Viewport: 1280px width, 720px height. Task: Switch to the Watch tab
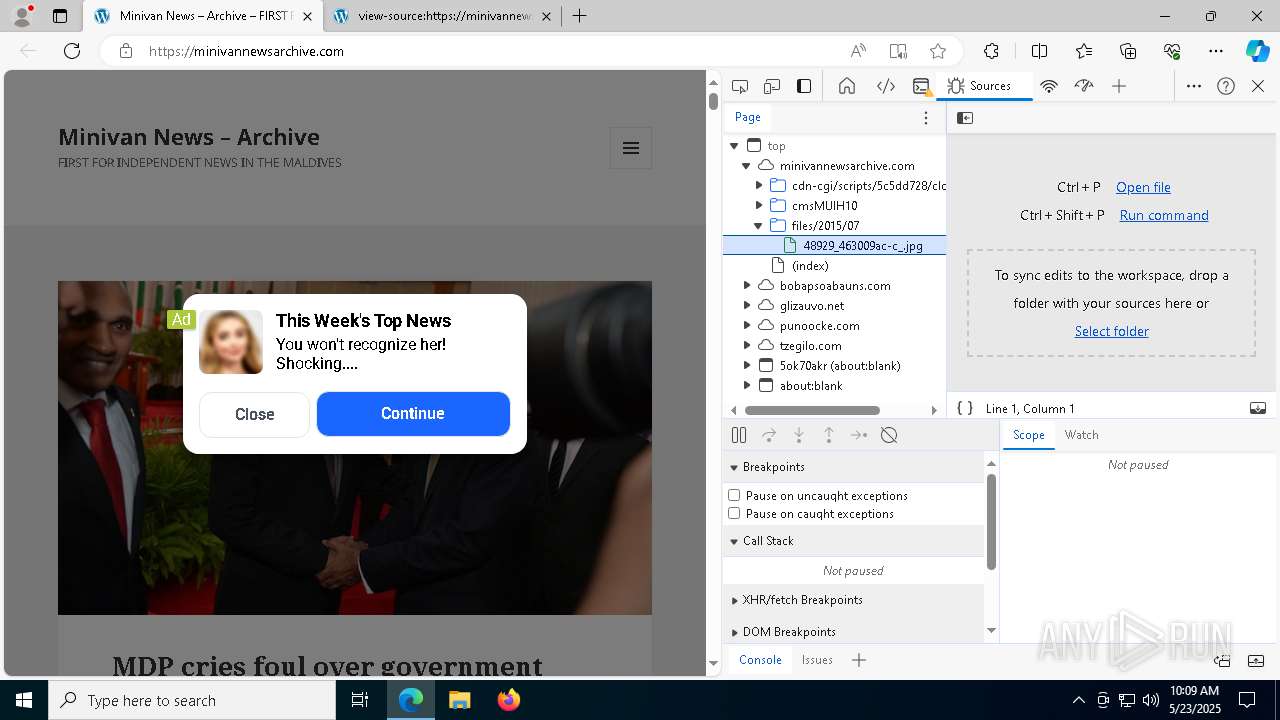point(1081,435)
